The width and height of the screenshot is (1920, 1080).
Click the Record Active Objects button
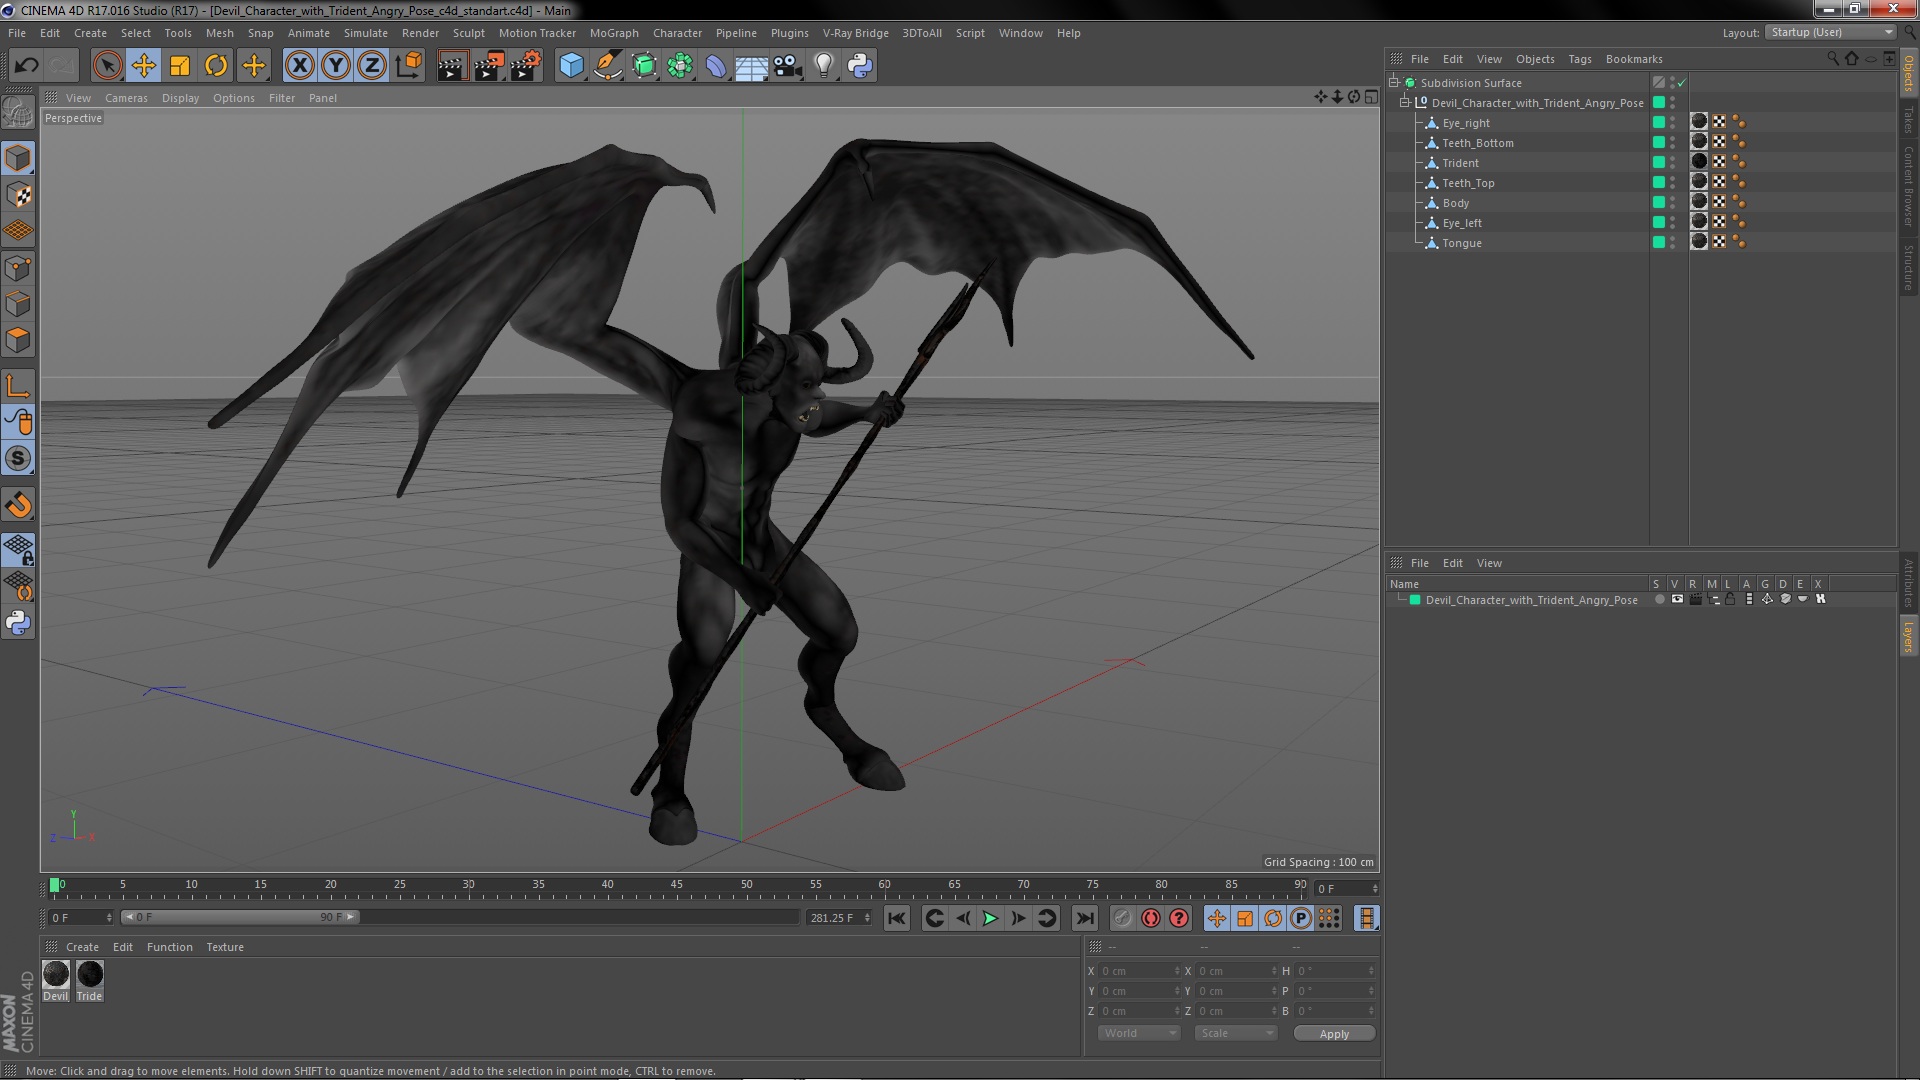[x=1123, y=918]
